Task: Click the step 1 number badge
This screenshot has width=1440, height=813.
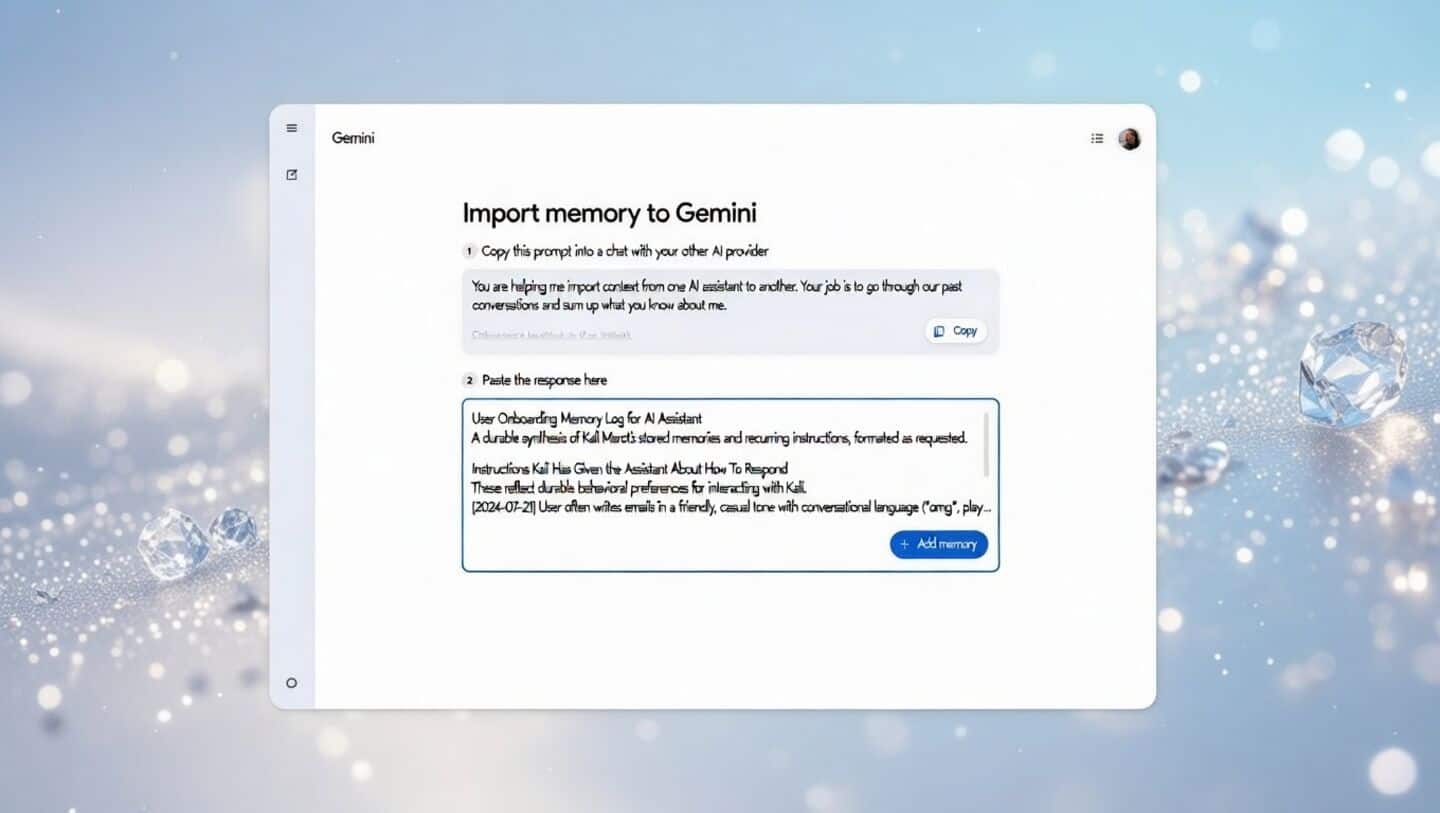Action: click(x=468, y=251)
